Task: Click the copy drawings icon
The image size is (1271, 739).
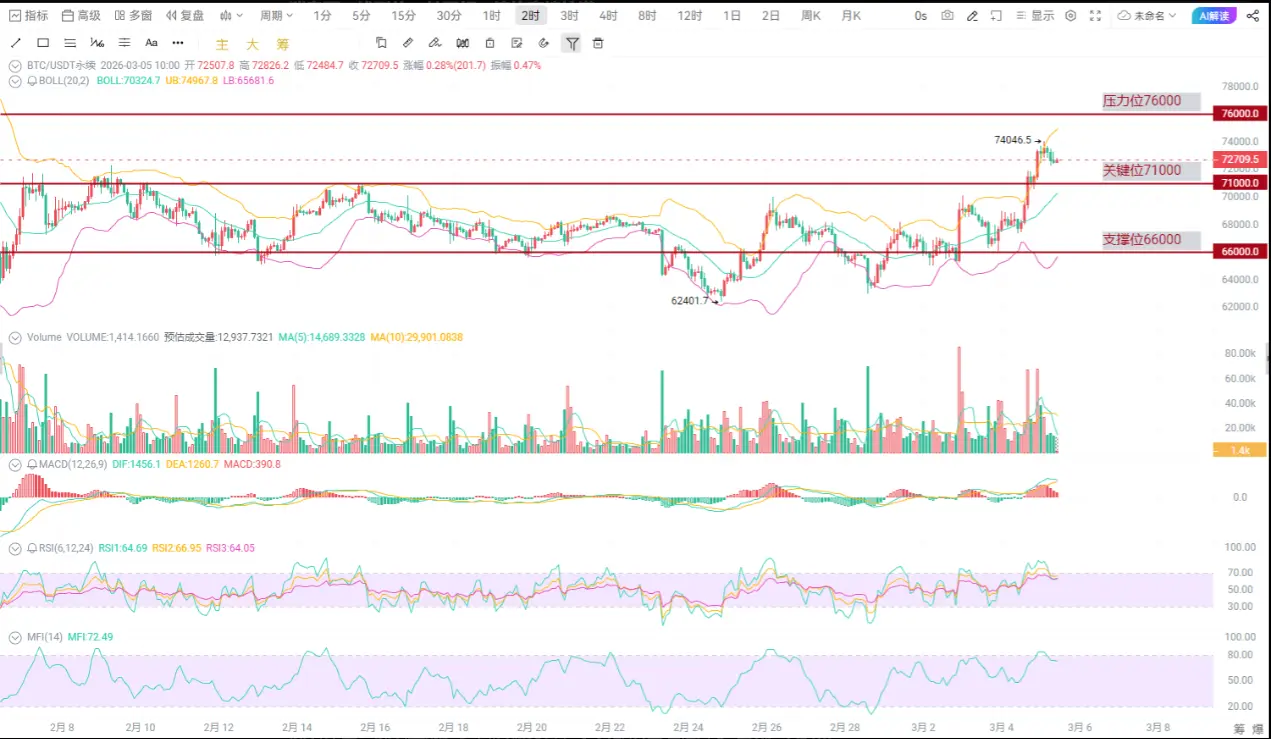Action: pos(381,43)
